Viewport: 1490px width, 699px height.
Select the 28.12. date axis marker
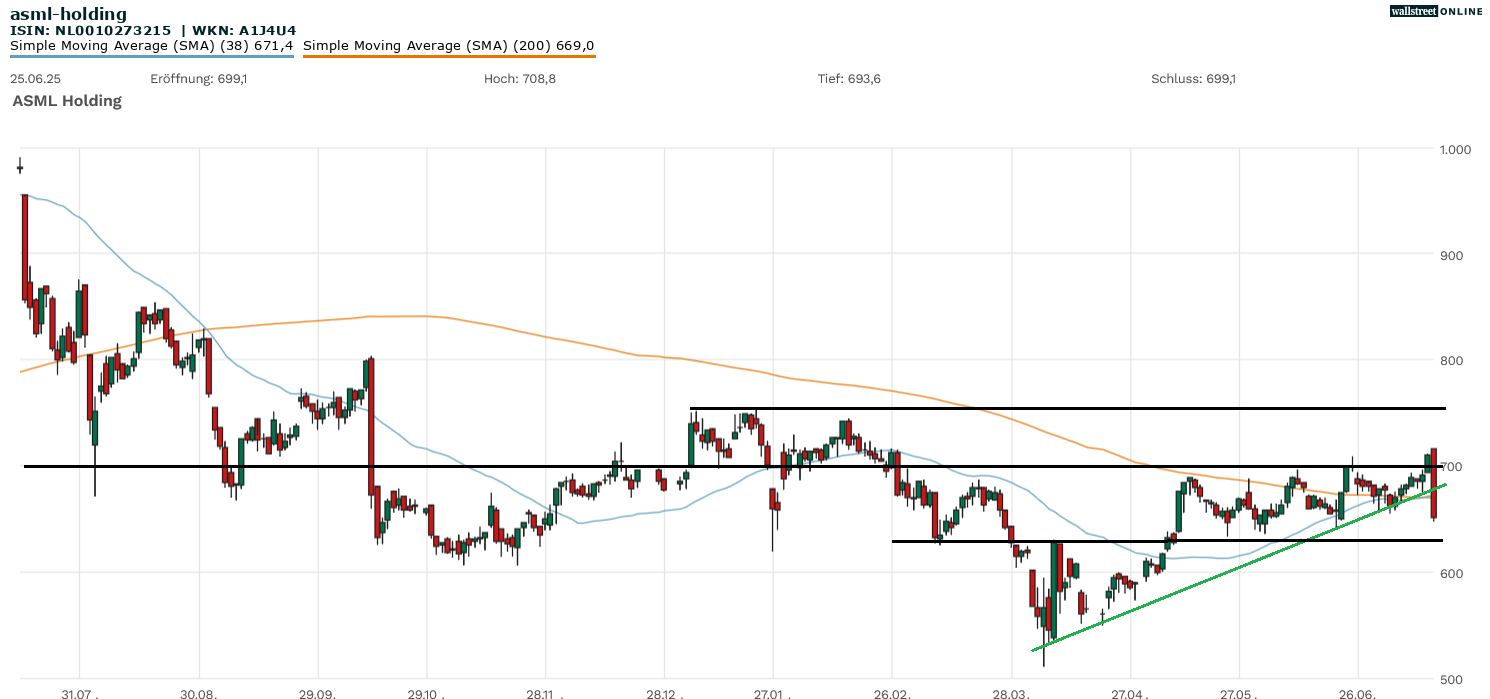[664, 692]
